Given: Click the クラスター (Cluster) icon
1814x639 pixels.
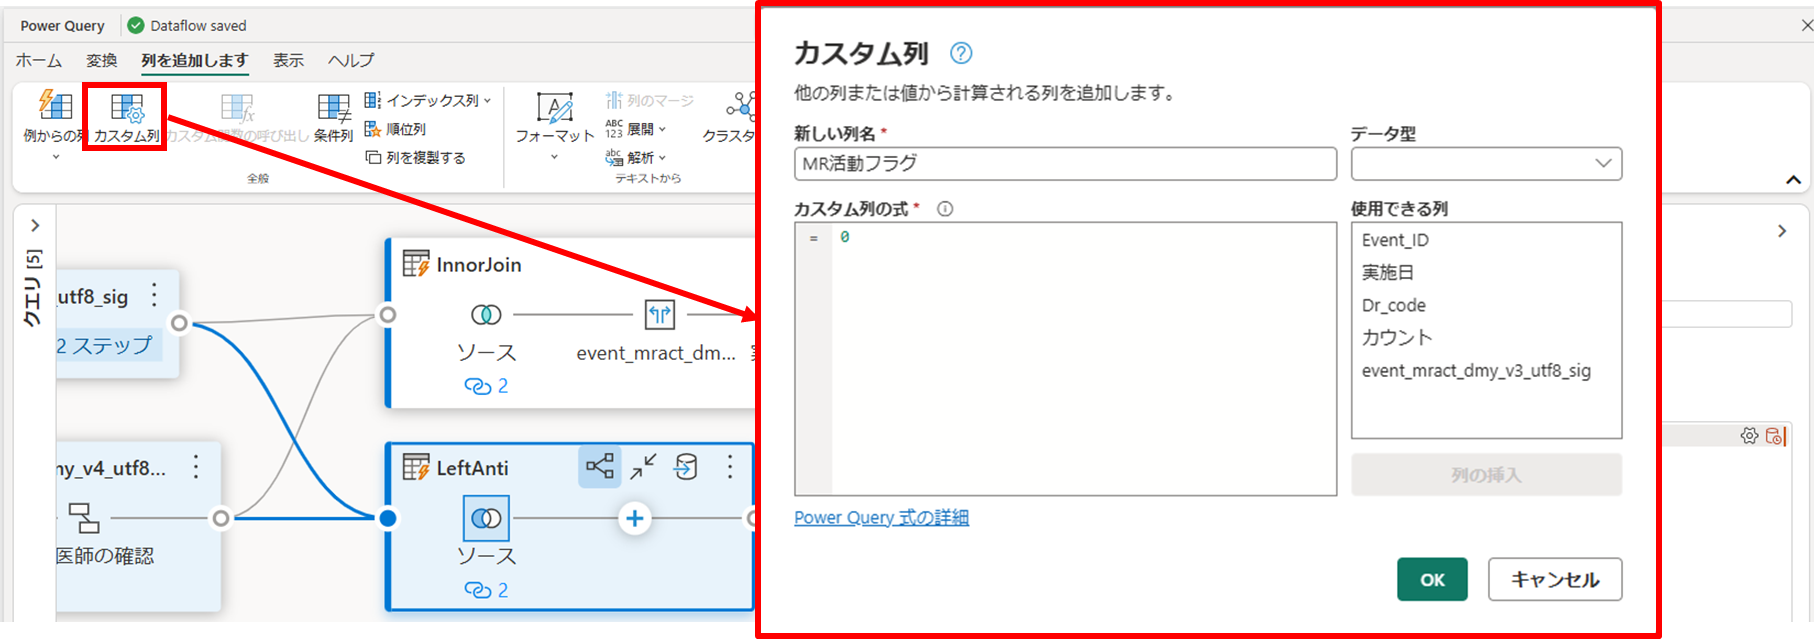Looking at the screenshot, I should coord(741,106).
